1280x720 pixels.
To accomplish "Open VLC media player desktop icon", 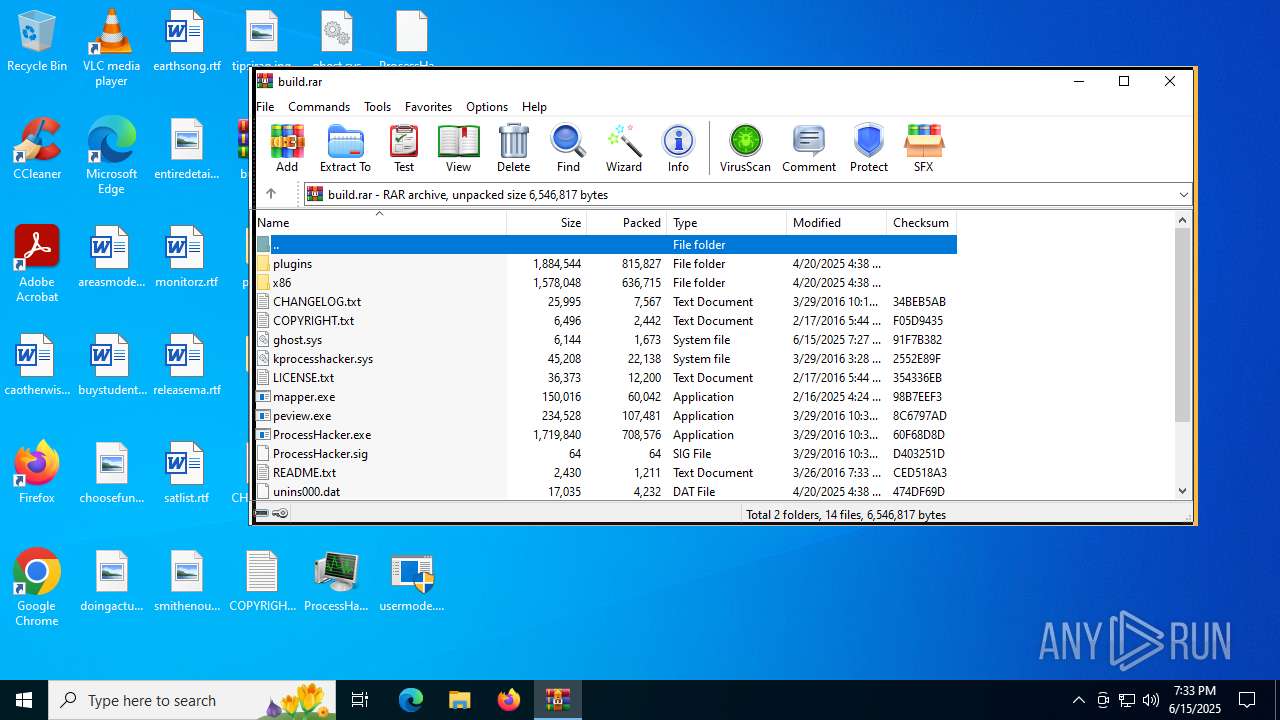I will [111, 48].
